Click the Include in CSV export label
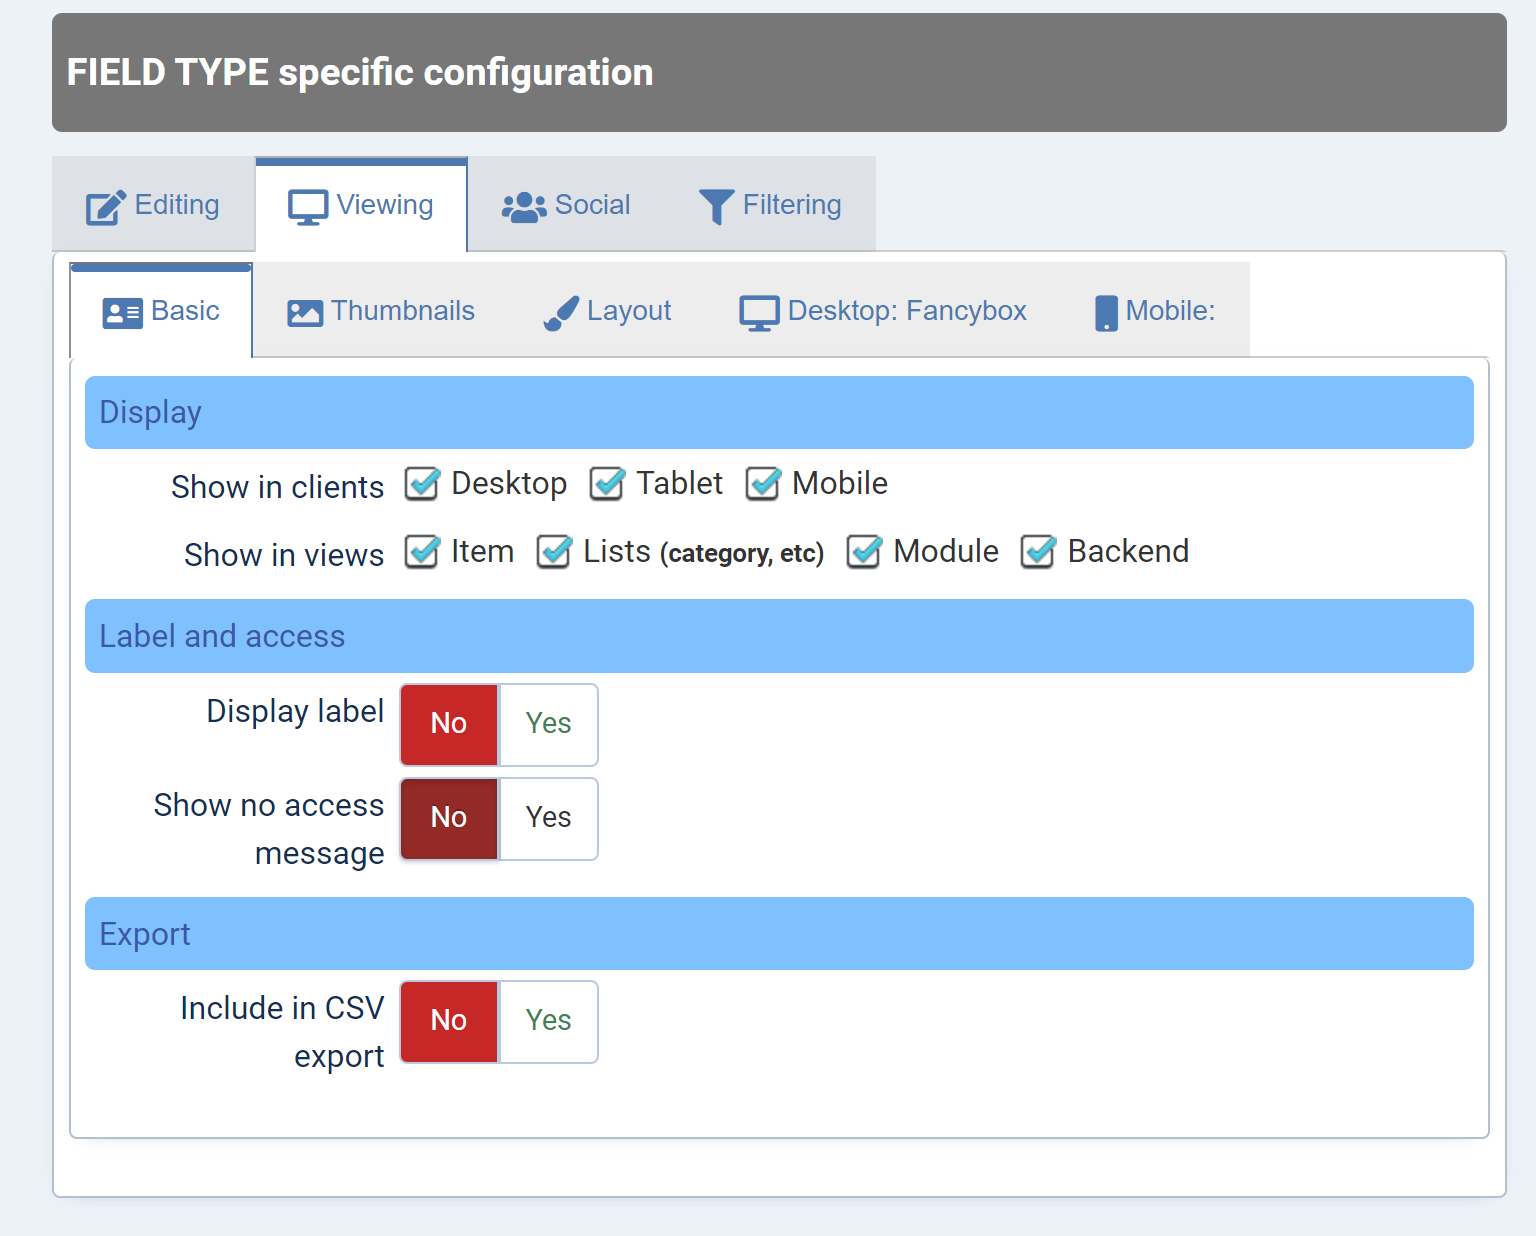This screenshot has height=1236, width=1536. pyautogui.click(x=282, y=1032)
